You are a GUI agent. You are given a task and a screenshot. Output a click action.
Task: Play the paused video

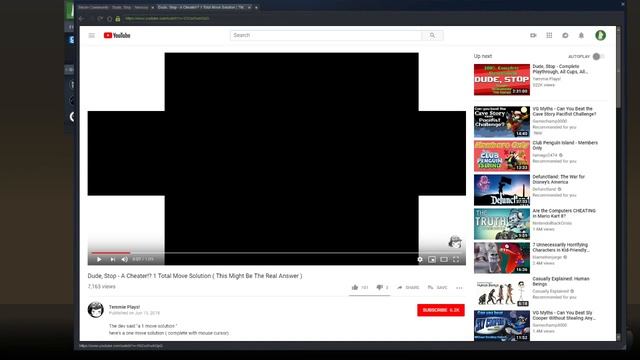(99, 259)
